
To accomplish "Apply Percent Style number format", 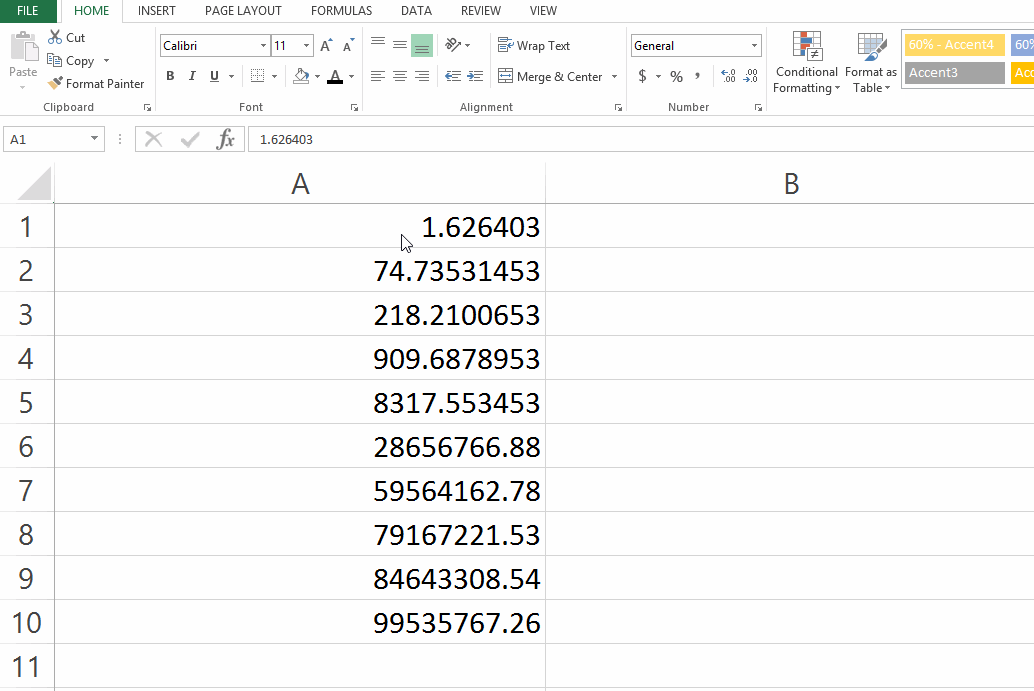I will click(676, 75).
